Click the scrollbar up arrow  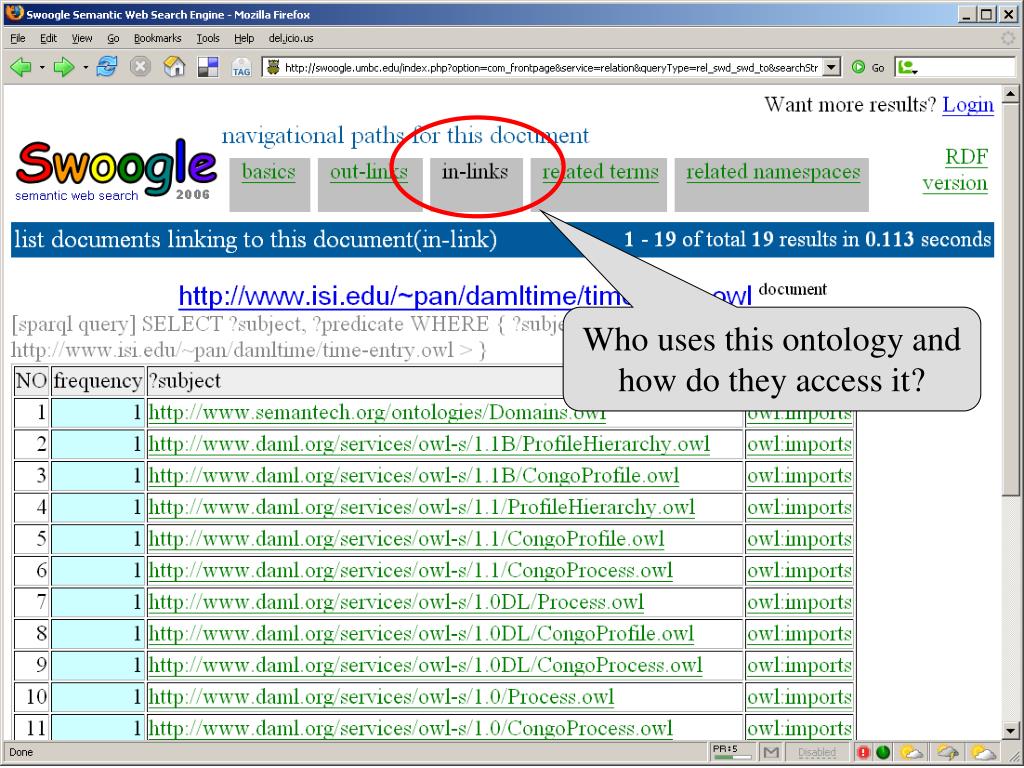click(x=1010, y=95)
